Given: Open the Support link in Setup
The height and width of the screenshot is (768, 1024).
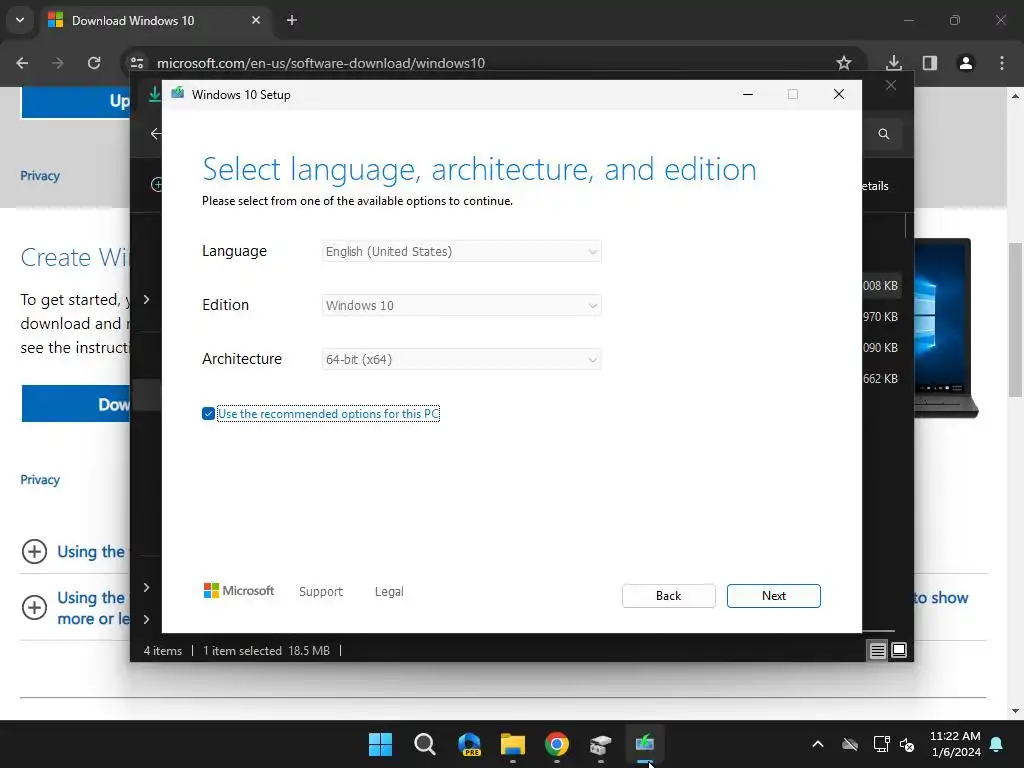Looking at the screenshot, I should tap(321, 592).
